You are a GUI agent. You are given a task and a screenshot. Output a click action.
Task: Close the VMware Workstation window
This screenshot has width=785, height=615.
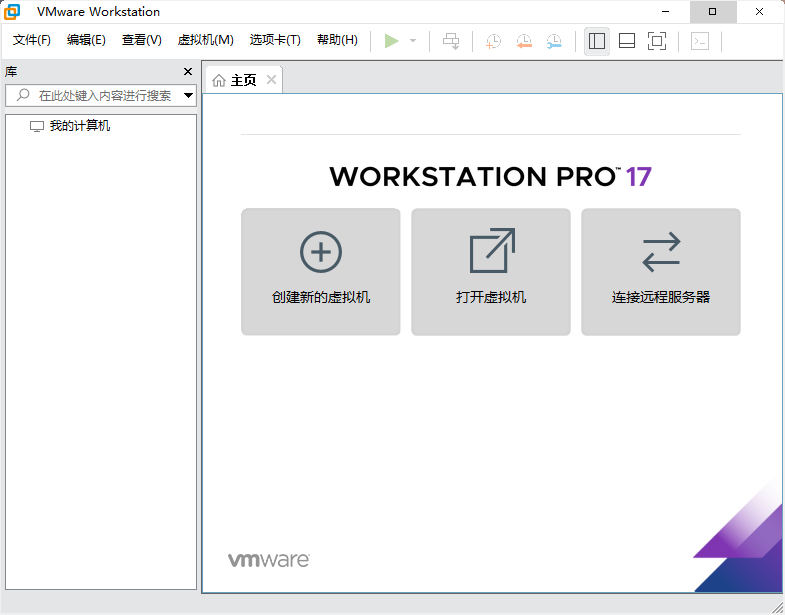coord(759,12)
